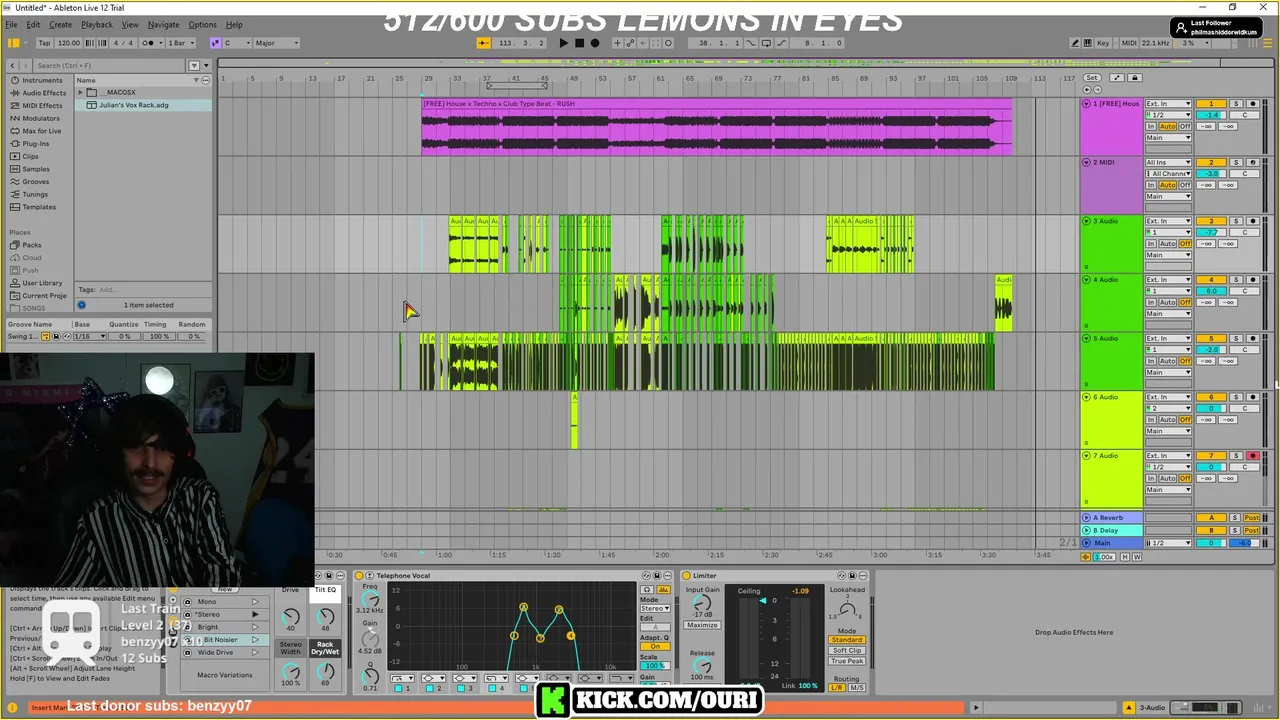Screen dimensions: 1280x720
Task: Click the Limiter Maximize button
Action: [702, 625]
